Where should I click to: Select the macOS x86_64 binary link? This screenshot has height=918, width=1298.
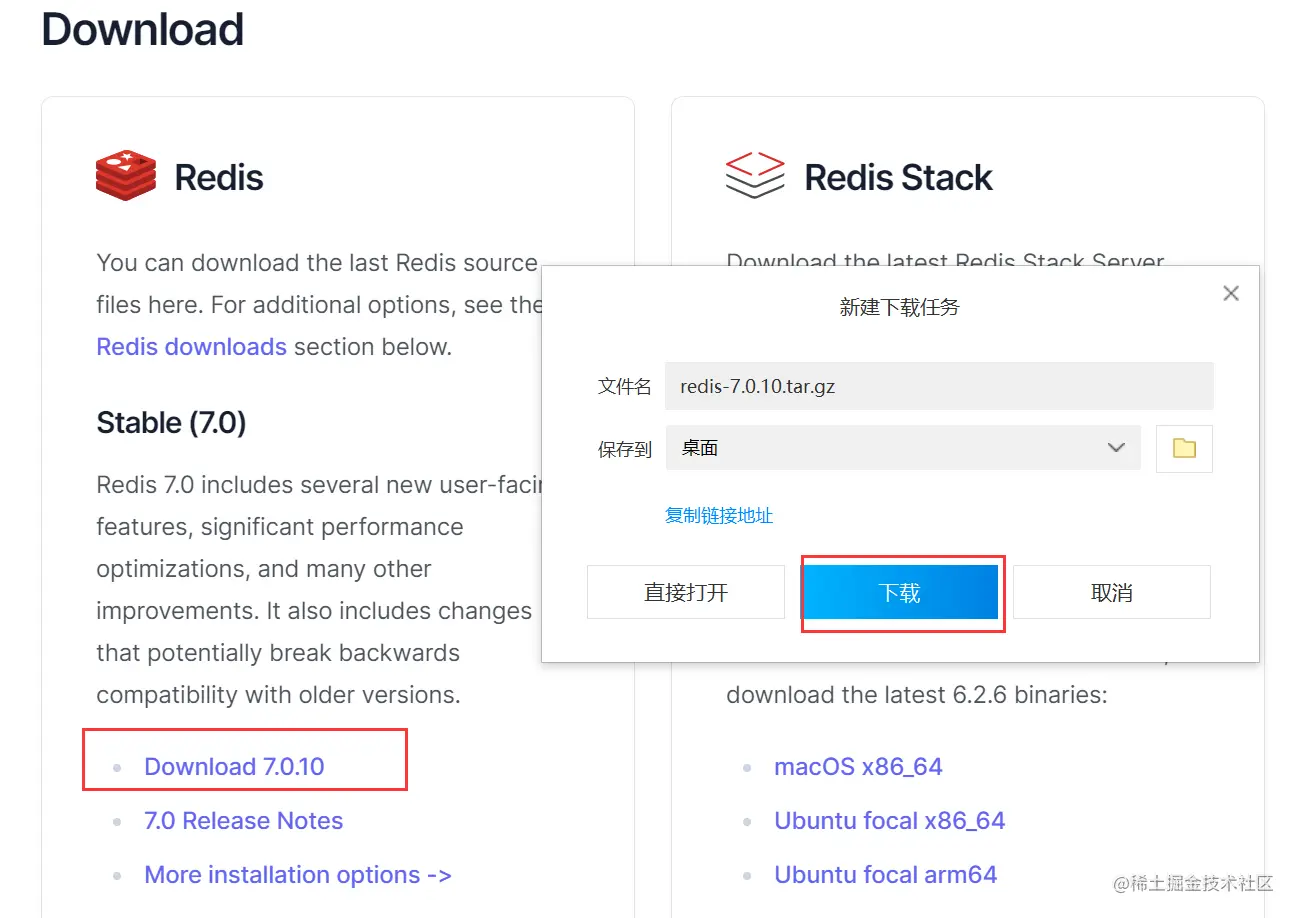click(858, 767)
